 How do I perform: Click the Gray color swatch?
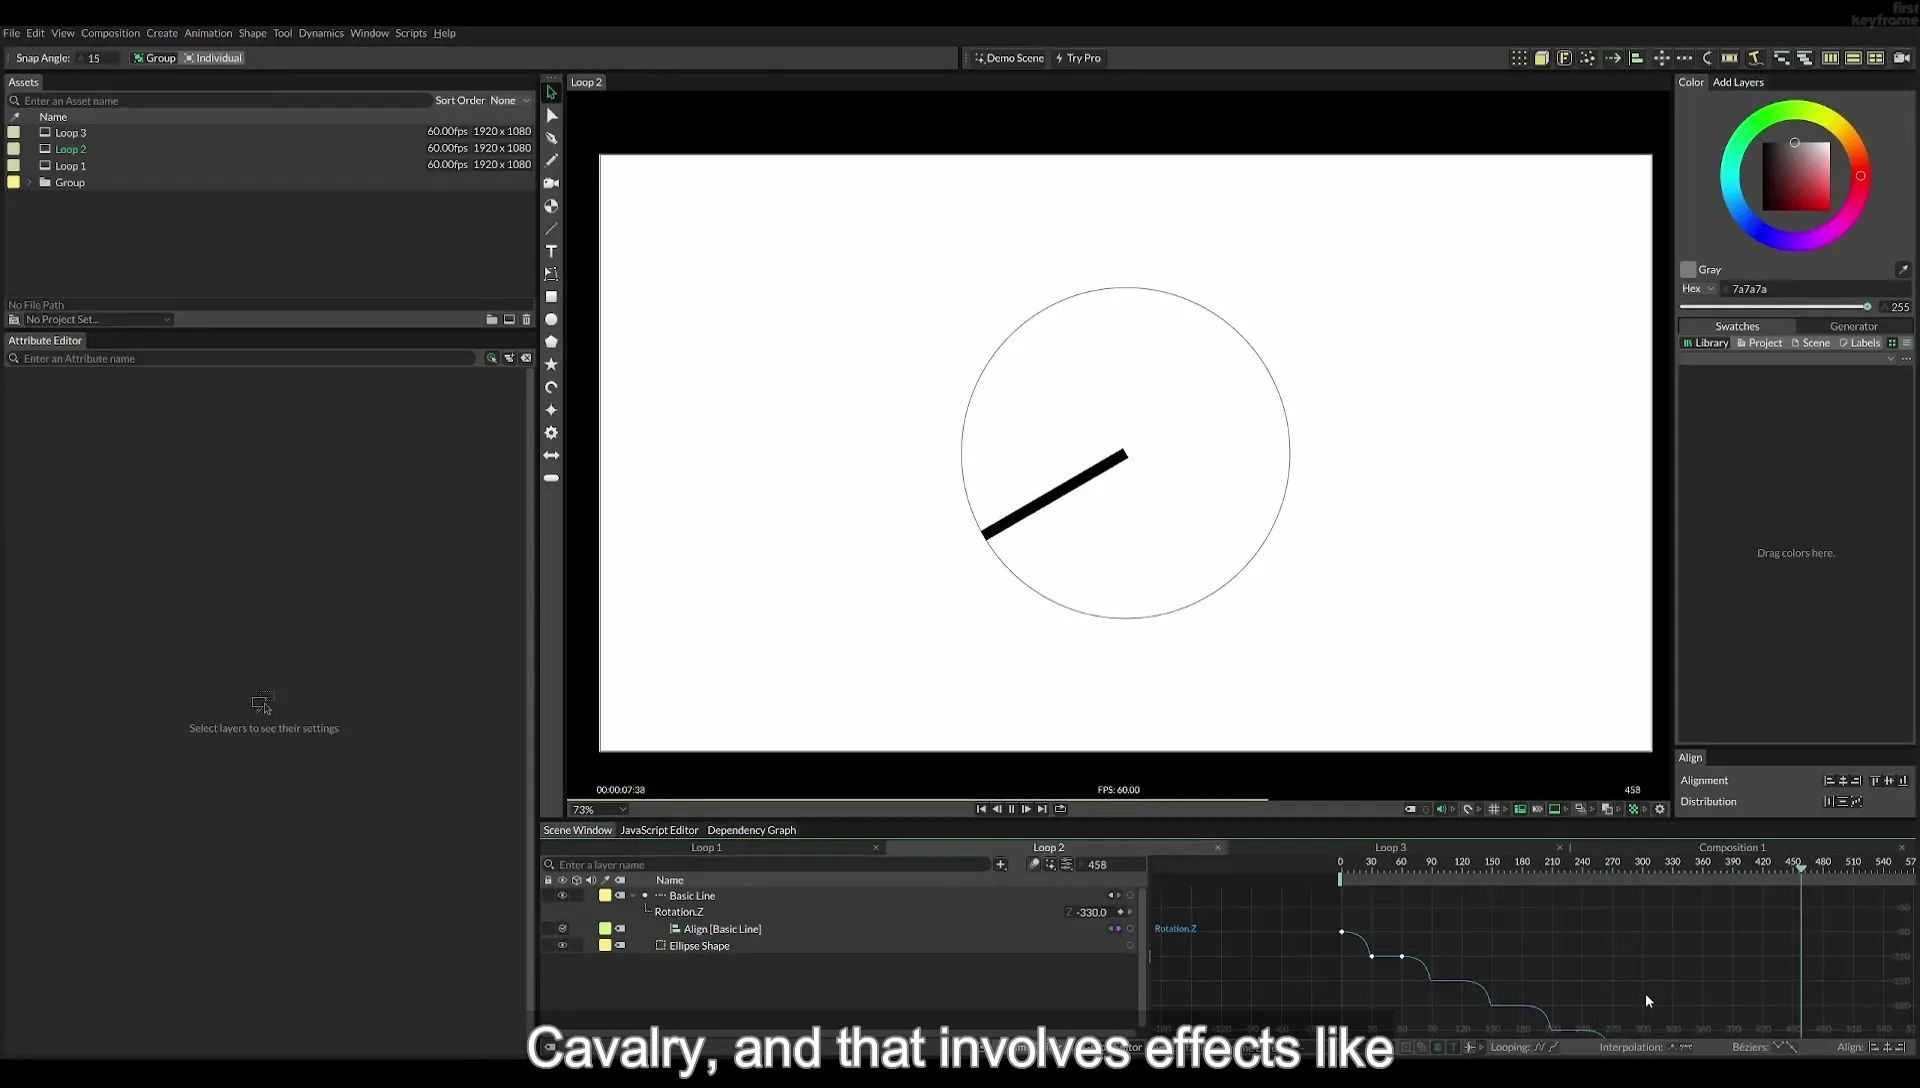tap(1688, 270)
